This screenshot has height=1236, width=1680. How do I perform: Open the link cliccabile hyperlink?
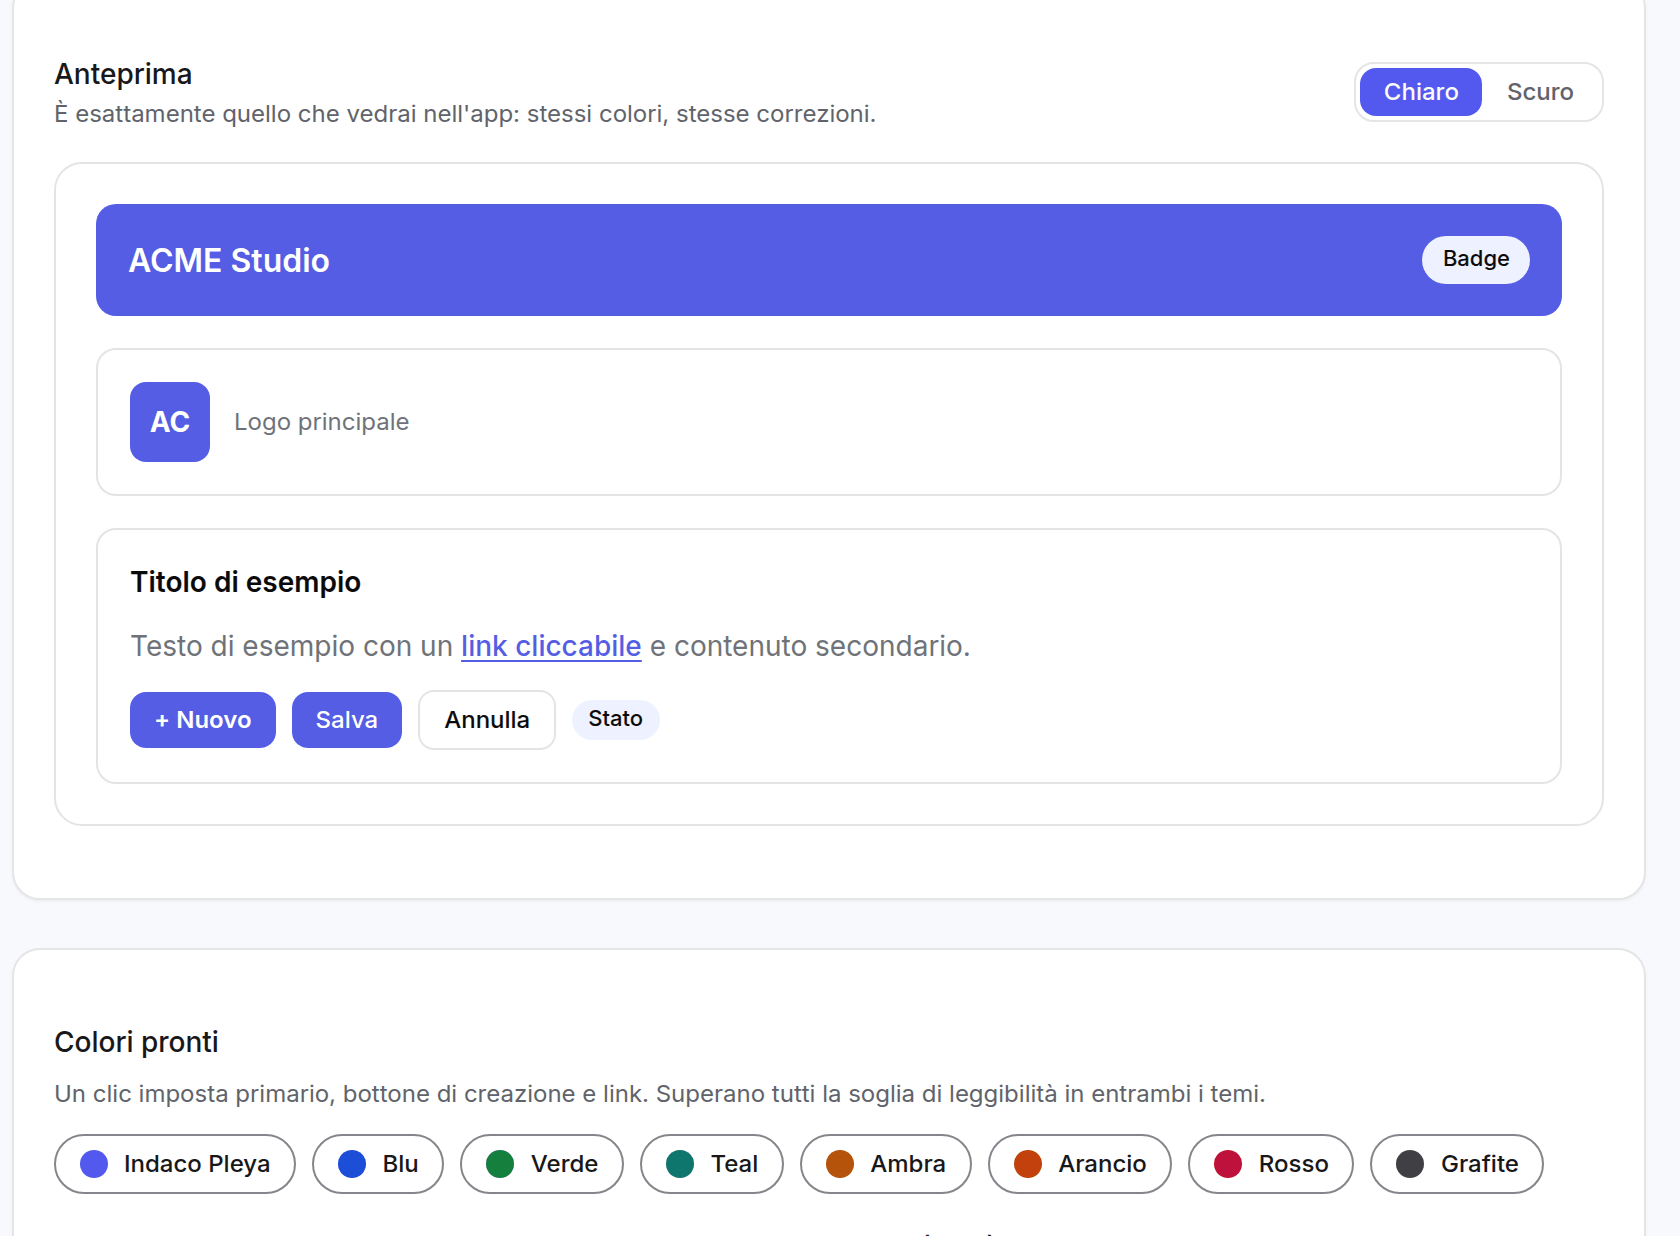click(x=551, y=646)
